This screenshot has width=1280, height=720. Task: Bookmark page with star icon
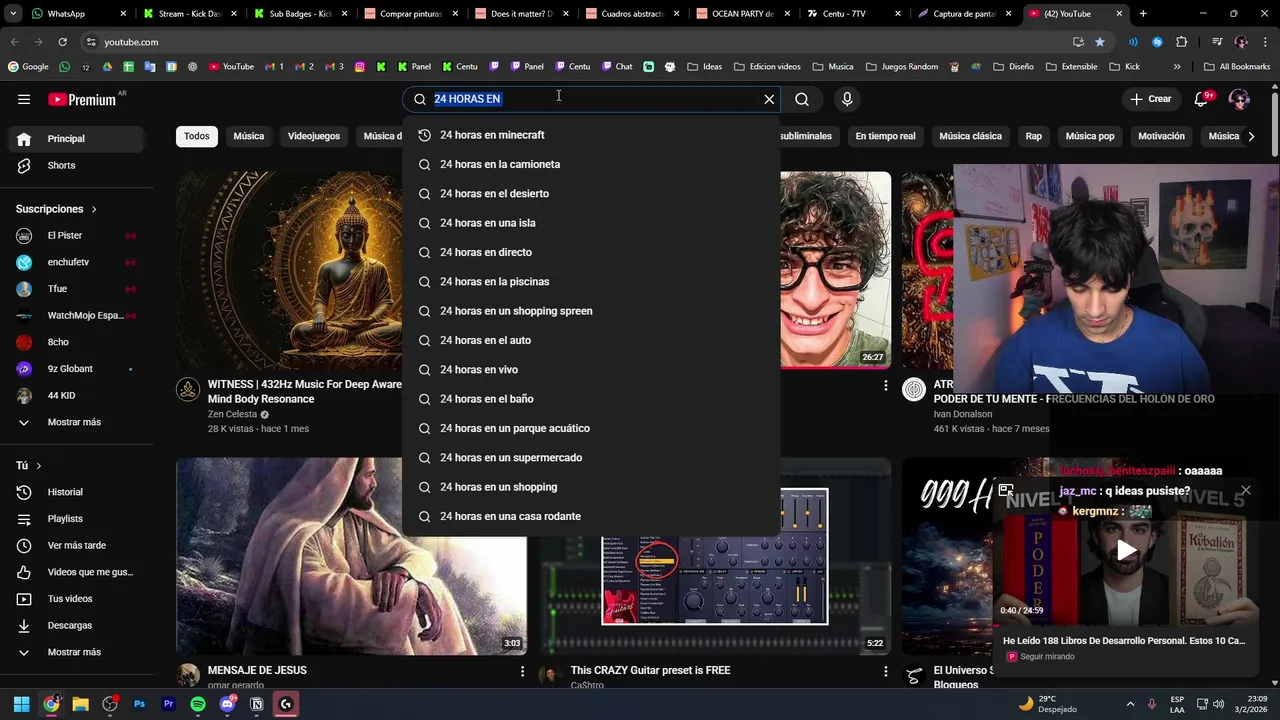pyautogui.click(x=1100, y=42)
